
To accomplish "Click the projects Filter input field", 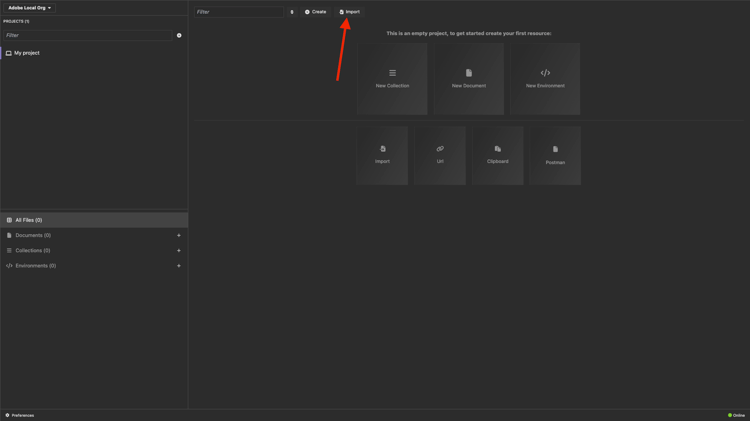I will pyautogui.click(x=88, y=35).
